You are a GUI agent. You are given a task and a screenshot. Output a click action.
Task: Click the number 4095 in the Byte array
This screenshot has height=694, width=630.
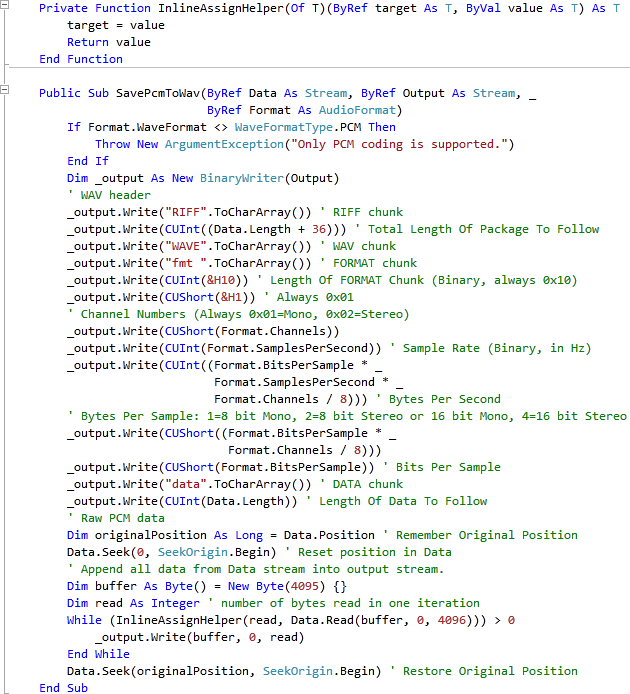point(305,586)
